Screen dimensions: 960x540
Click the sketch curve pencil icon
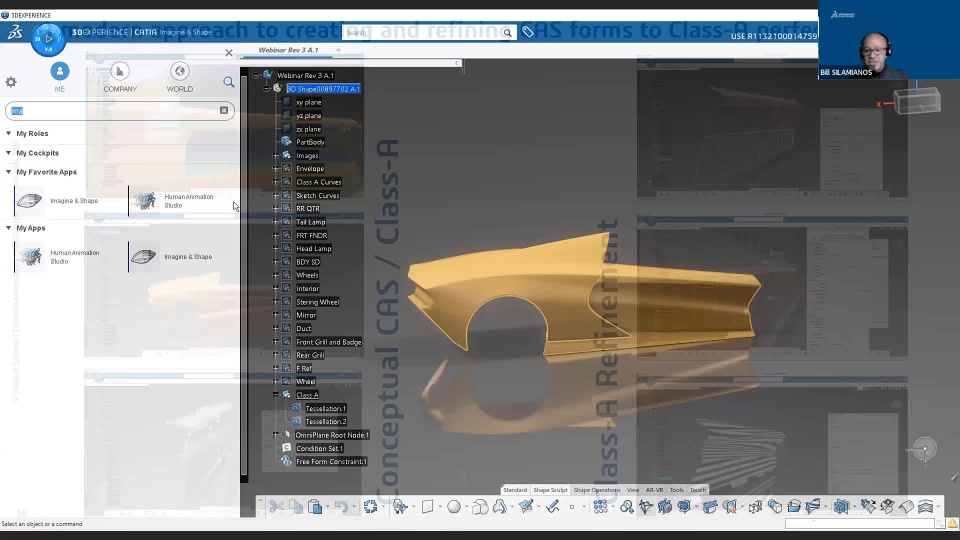pyautogui.click(x=552, y=506)
